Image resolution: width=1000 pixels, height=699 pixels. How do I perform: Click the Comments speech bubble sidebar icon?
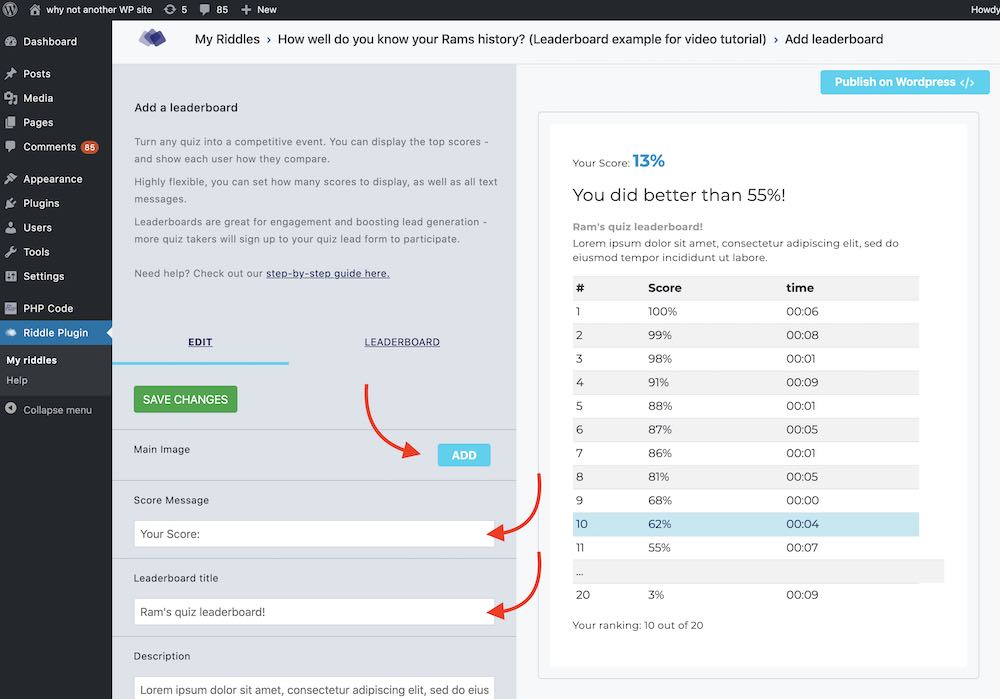pyautogui.click(x=11, y=147)
